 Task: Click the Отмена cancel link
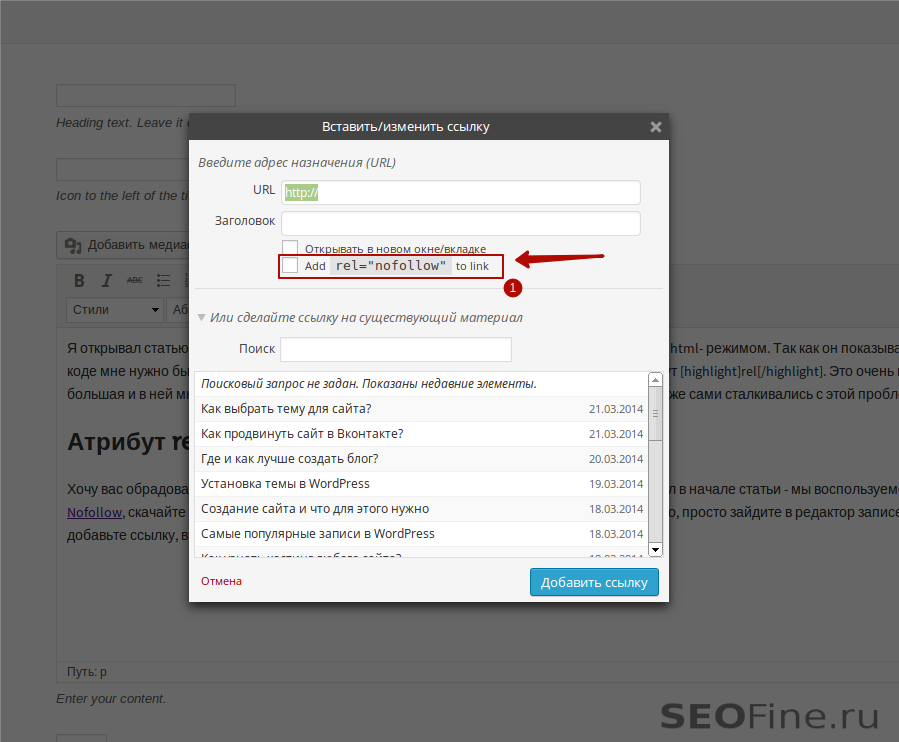click(x=221, y=581)
